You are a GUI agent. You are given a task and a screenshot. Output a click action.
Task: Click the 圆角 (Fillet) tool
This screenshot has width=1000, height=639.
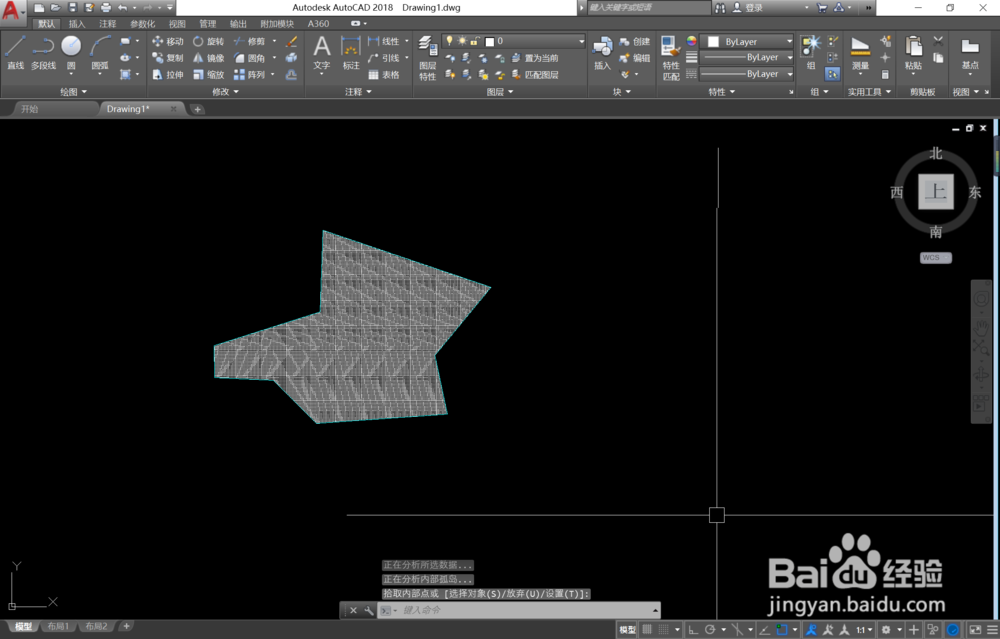tap(249, 58)
